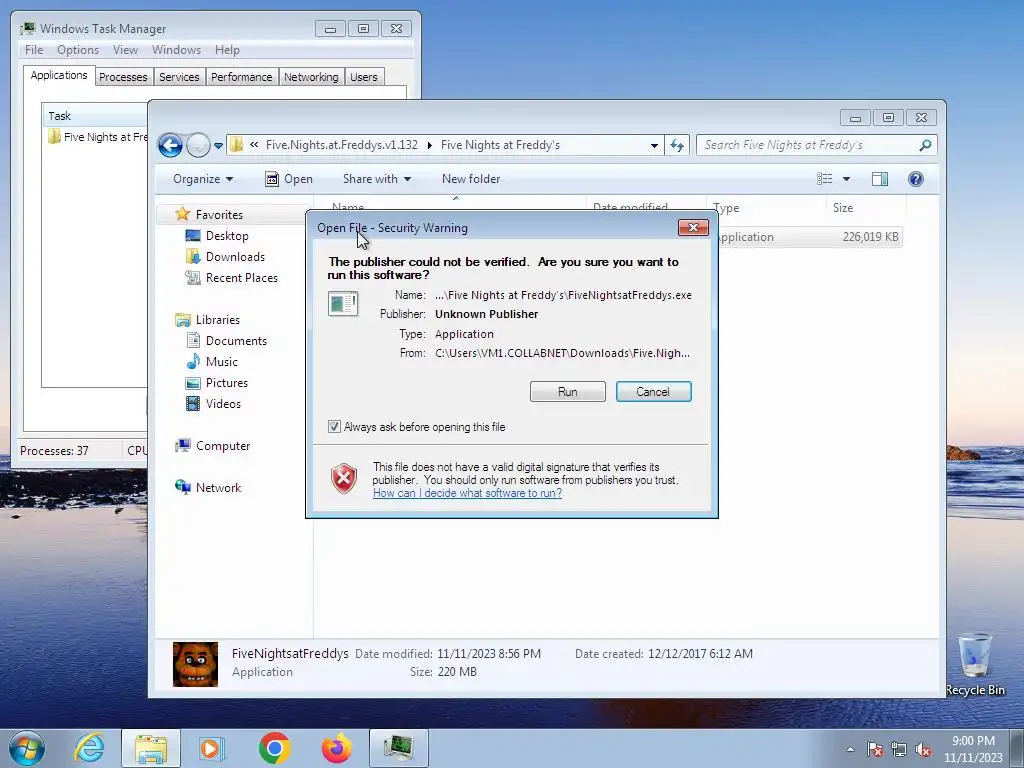Image resolution: width=1024 pixels, height=768 pixels.
Task: Select Computer in navigation pane
Action: 223,446
